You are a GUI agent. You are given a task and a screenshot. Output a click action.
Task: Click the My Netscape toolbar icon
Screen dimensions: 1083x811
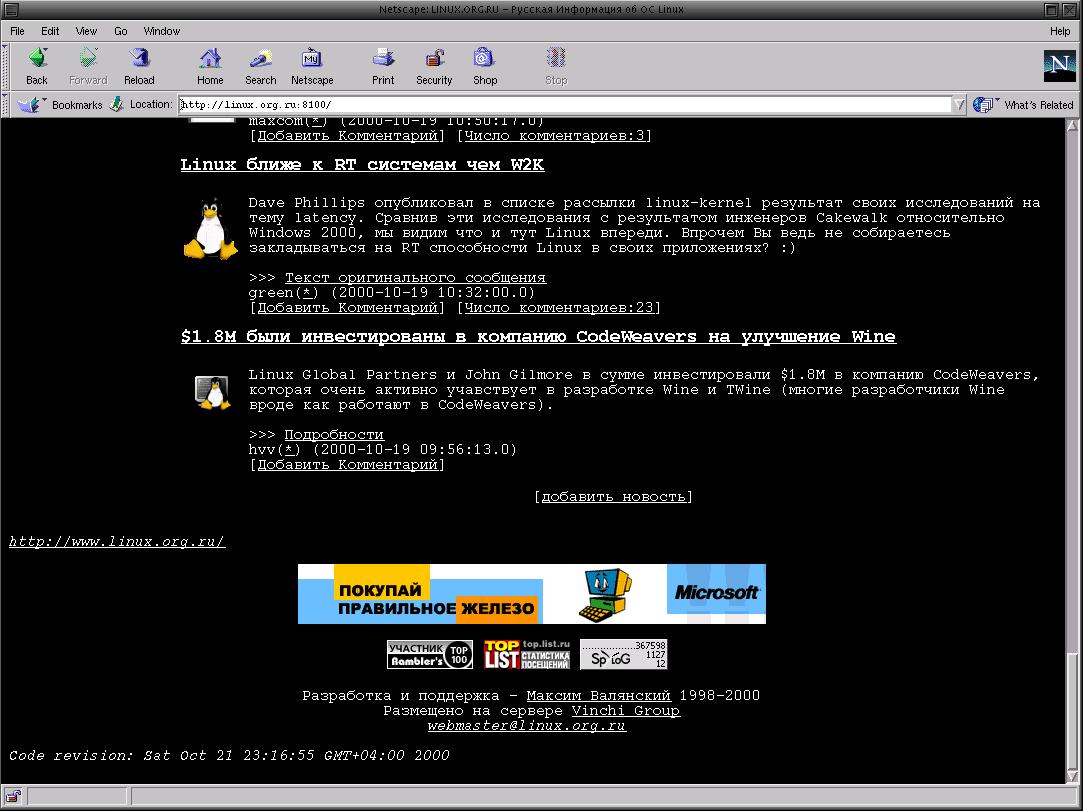(x=312, y=60)
